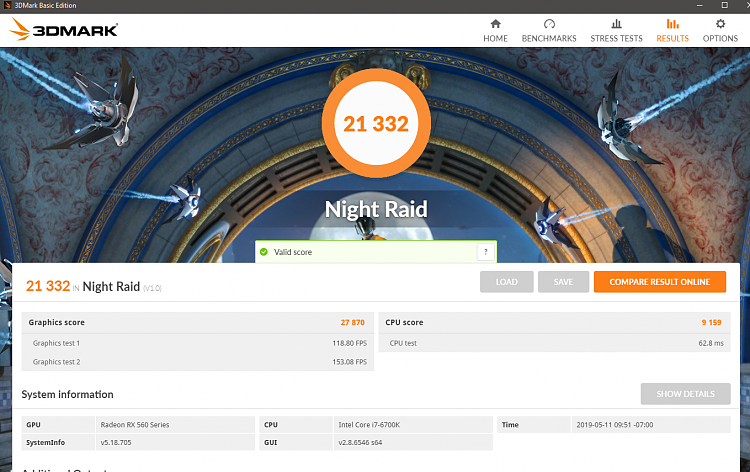Click the GUI label cell
750x472 pixels.
click(x=296, y=442)
